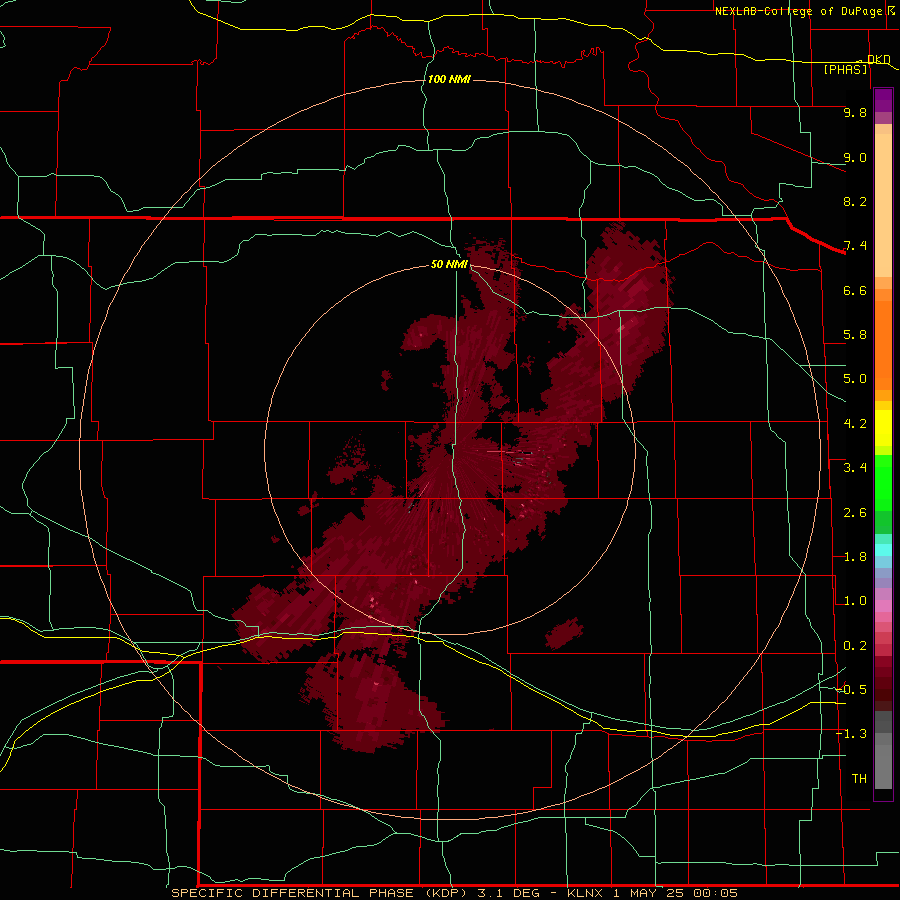
Task: Click the KLNX radar site identifier
Action: pos(585,893)
